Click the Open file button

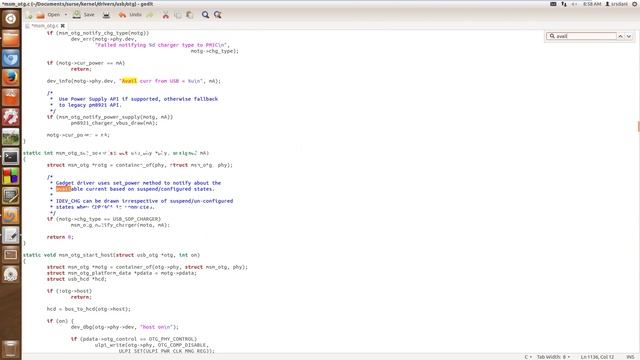click(x=49, y=15)
